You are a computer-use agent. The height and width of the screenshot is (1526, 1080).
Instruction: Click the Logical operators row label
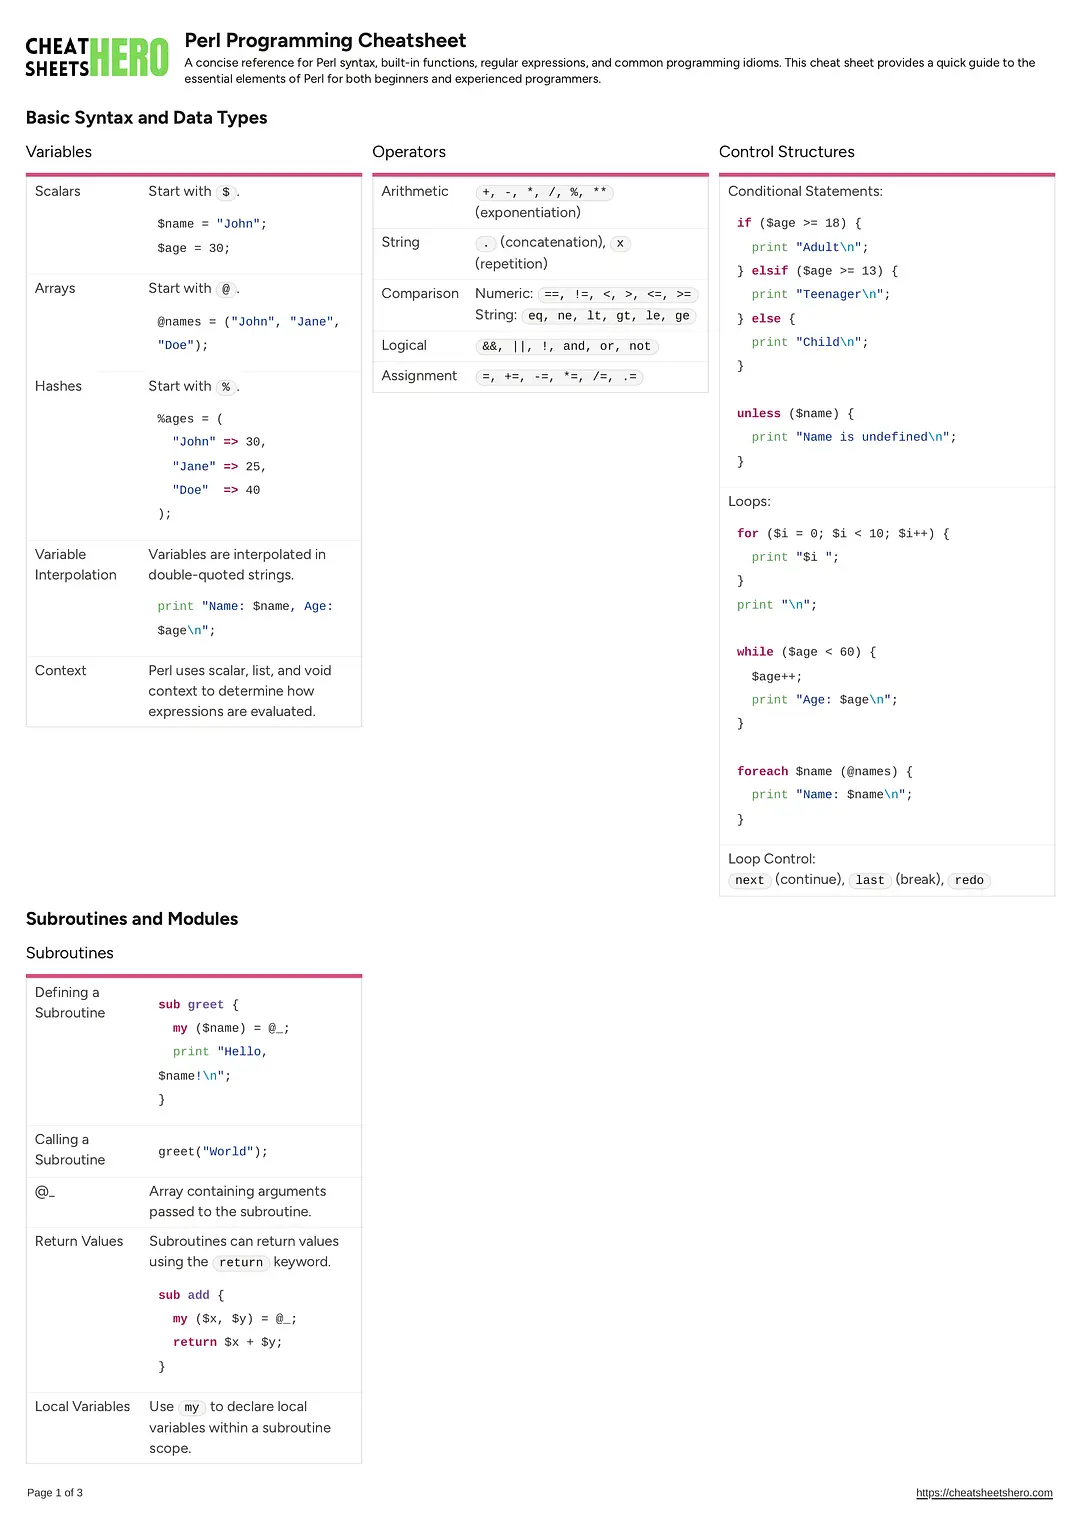(x=404, y=345)
